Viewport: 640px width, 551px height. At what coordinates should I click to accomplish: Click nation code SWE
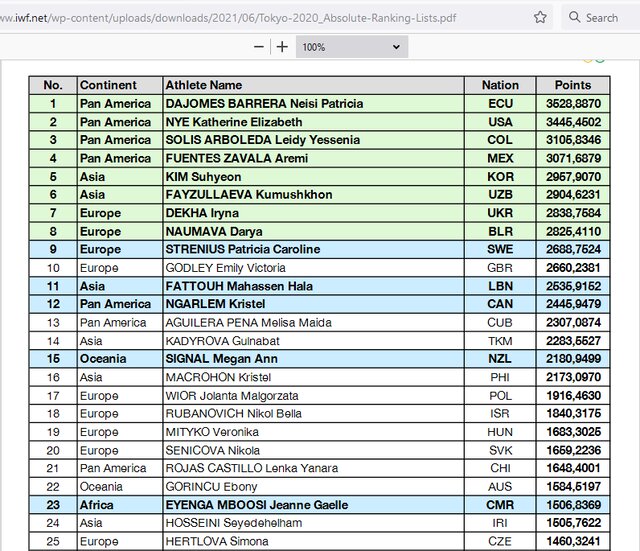pos(500,249)
